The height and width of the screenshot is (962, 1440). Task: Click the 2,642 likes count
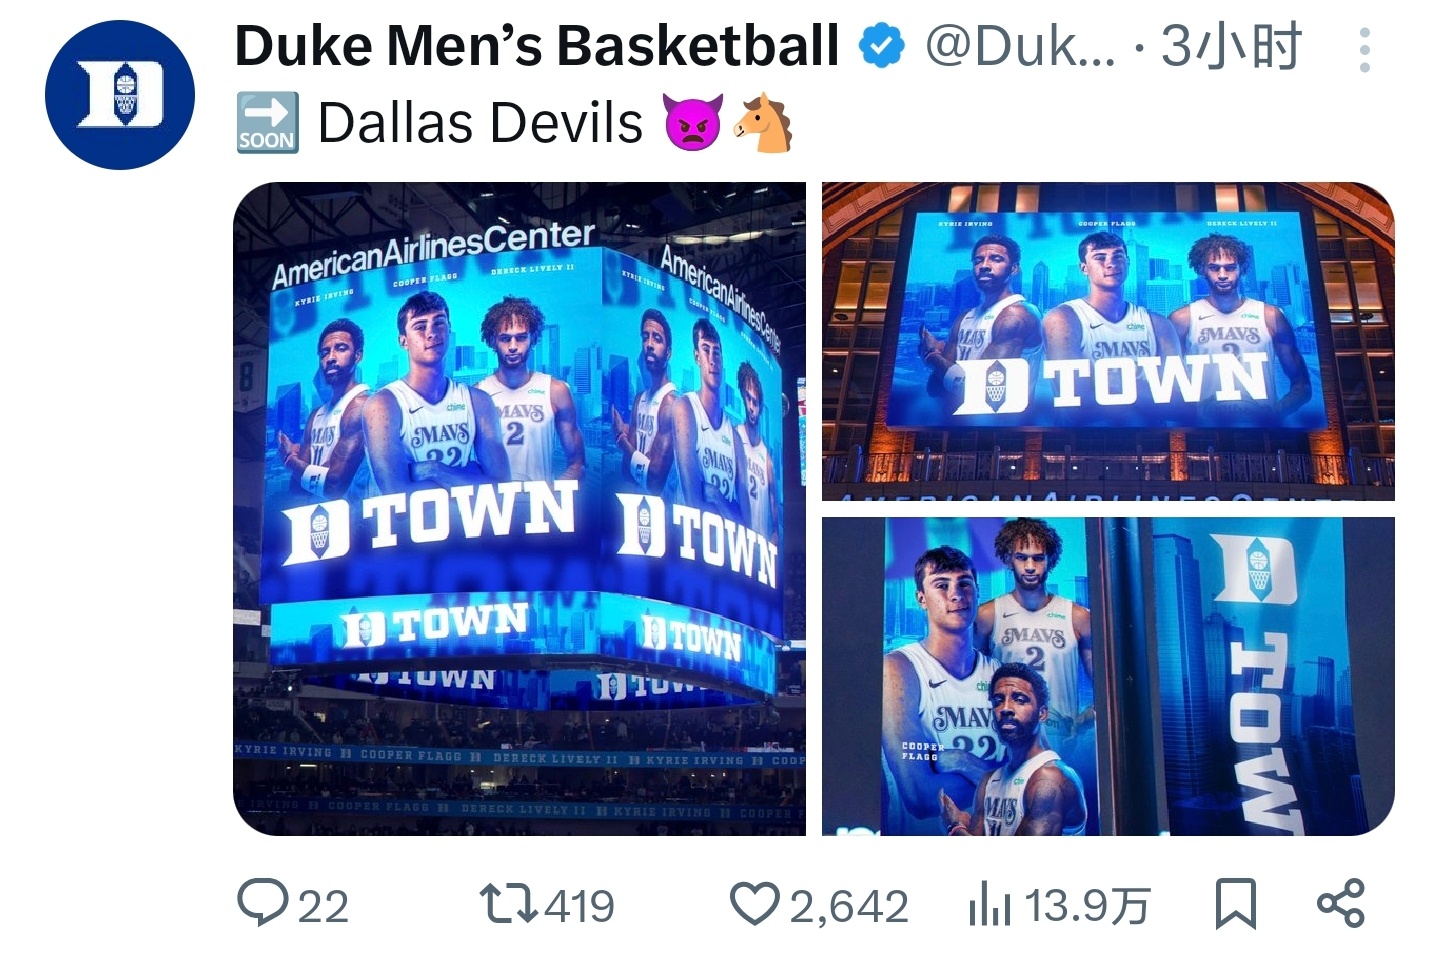pyautogui.click(x=849, y=907)
